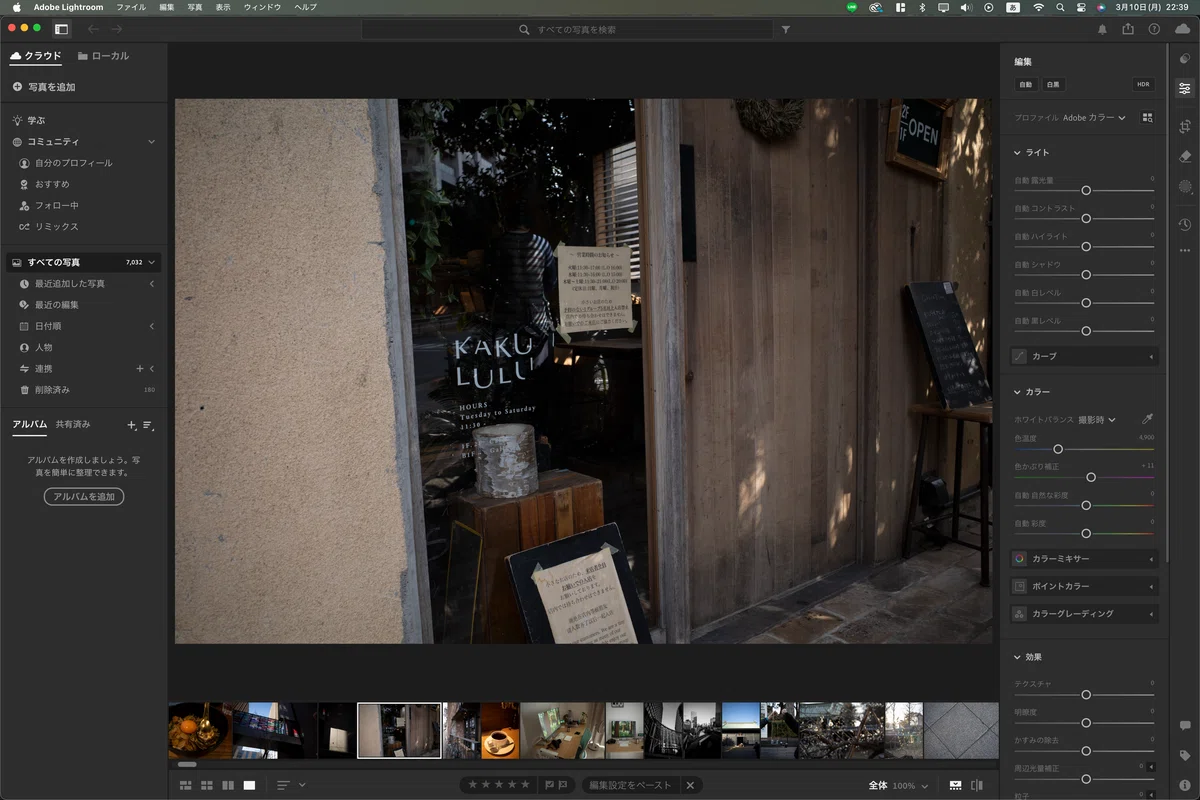Open the comments activity icon
This screenshot has height=800, width=1200.
pos(1185,725)
